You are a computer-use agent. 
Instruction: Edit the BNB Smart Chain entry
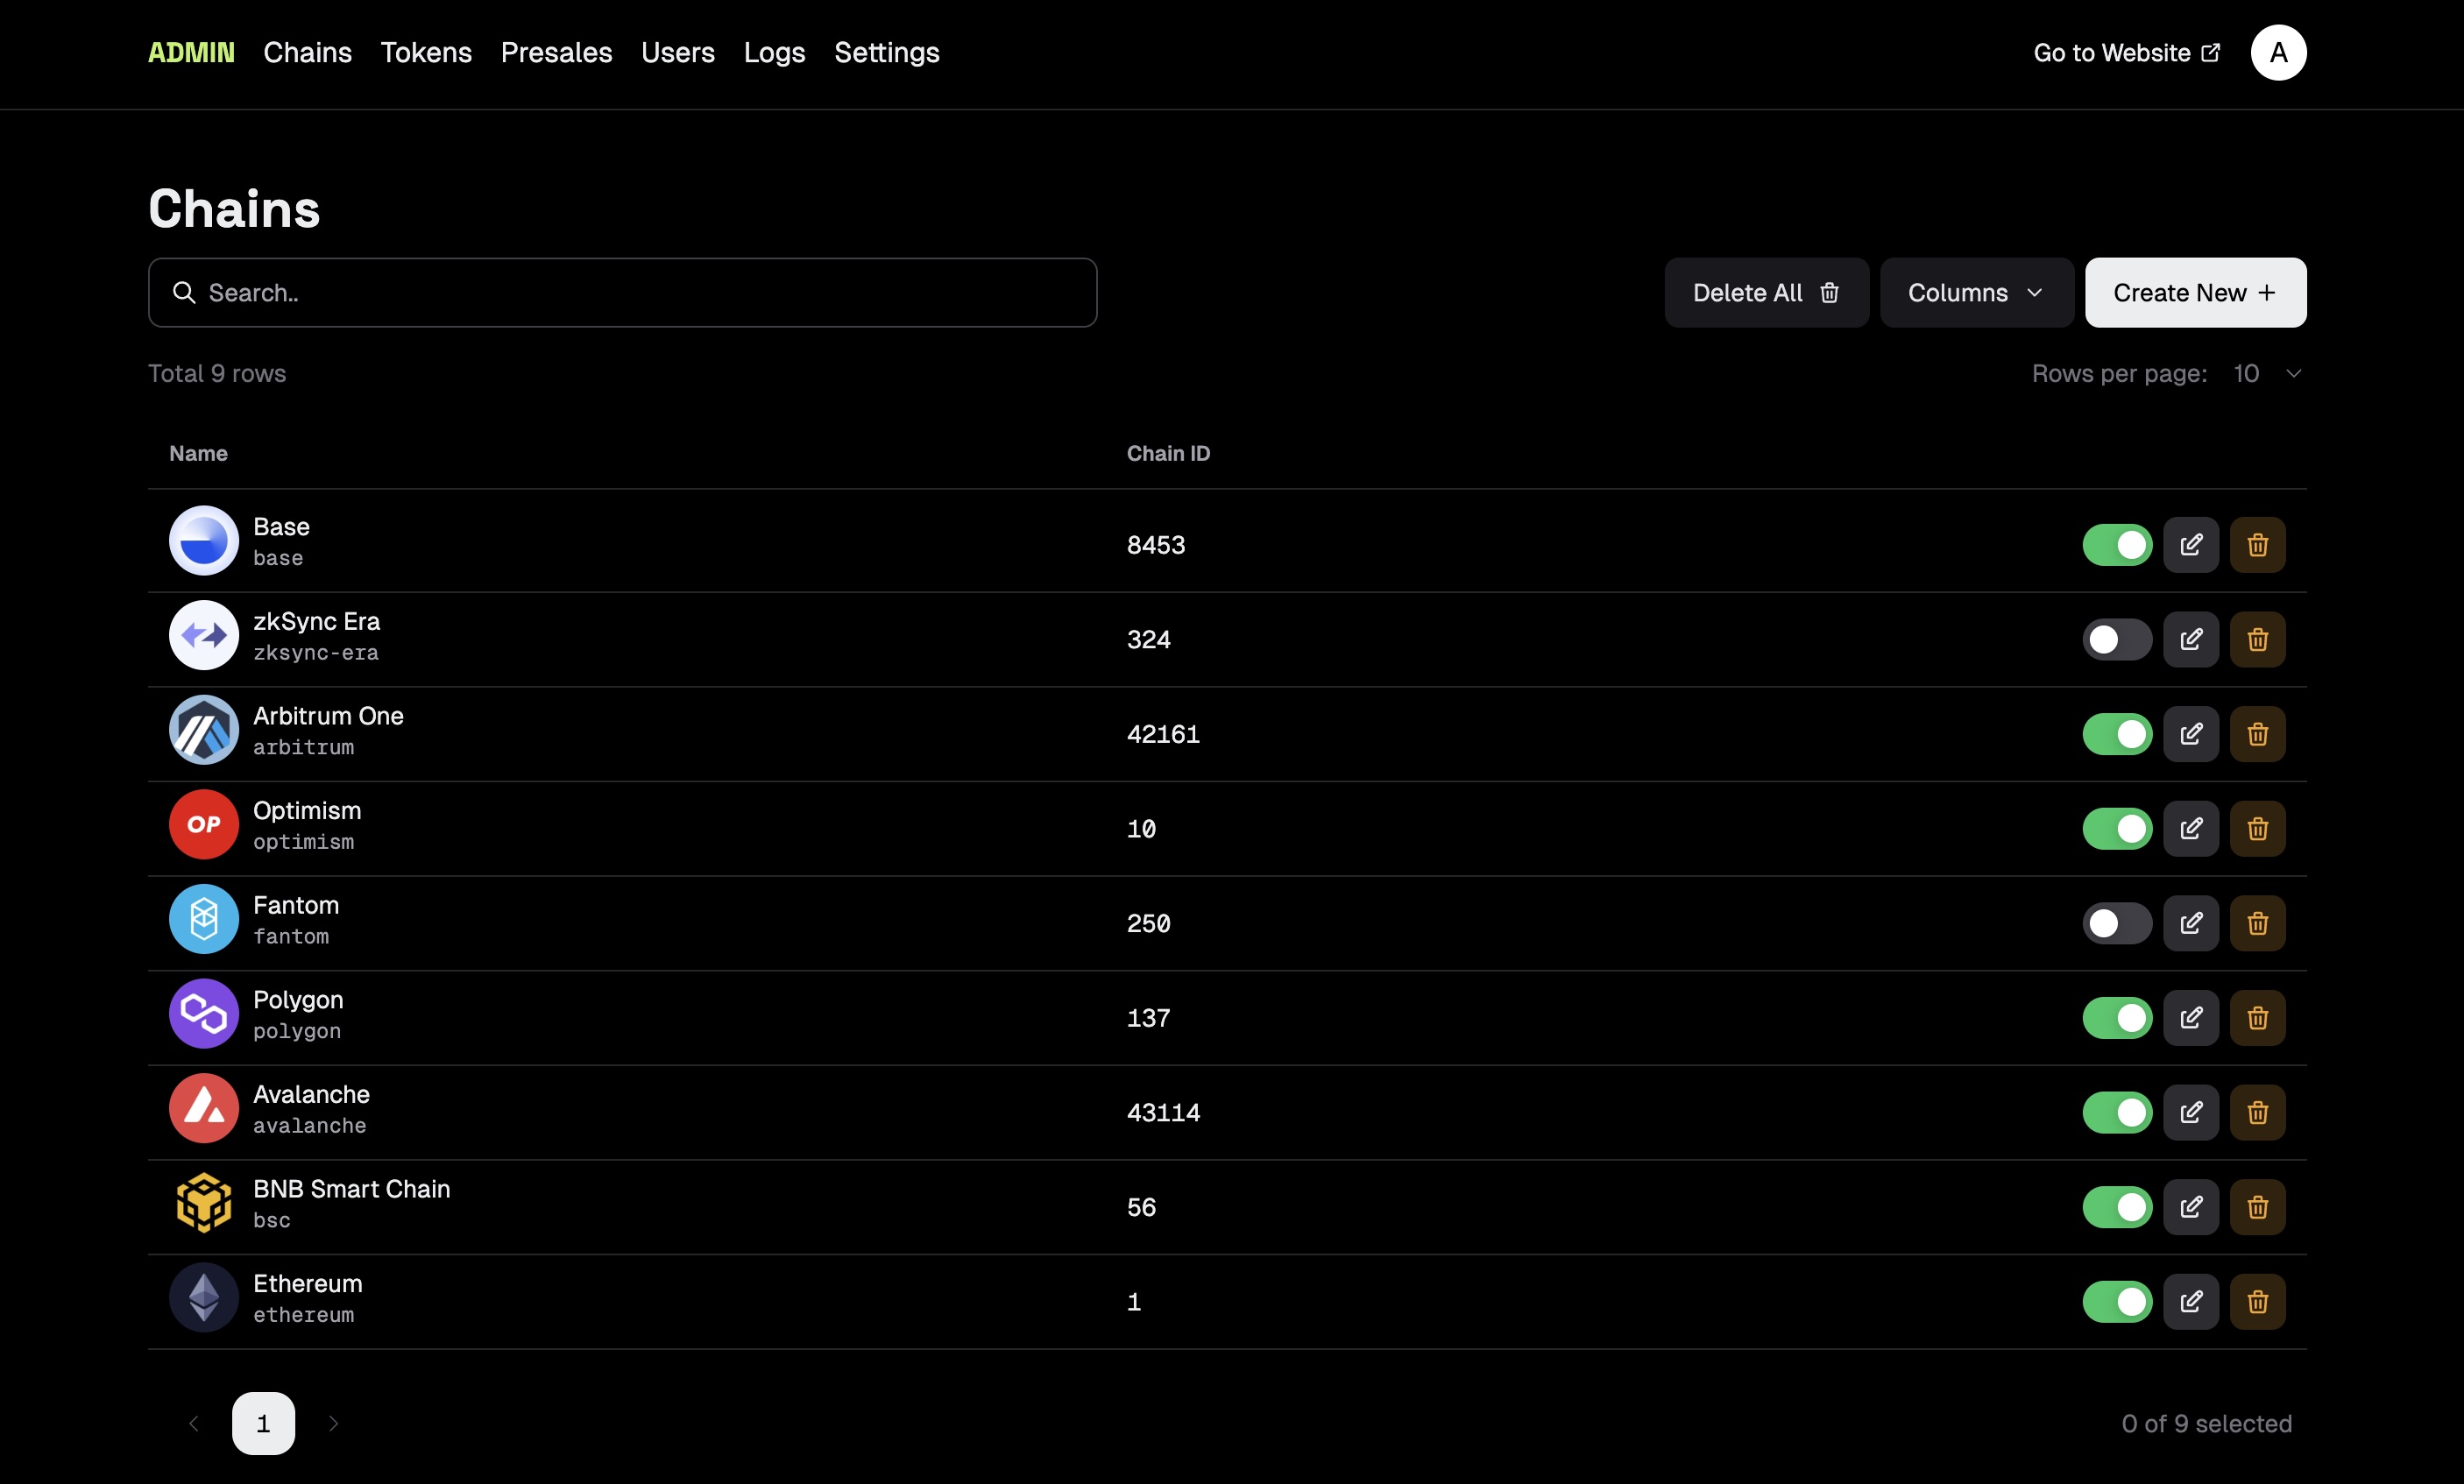pyautogui.click(x=2190, y=1207)
